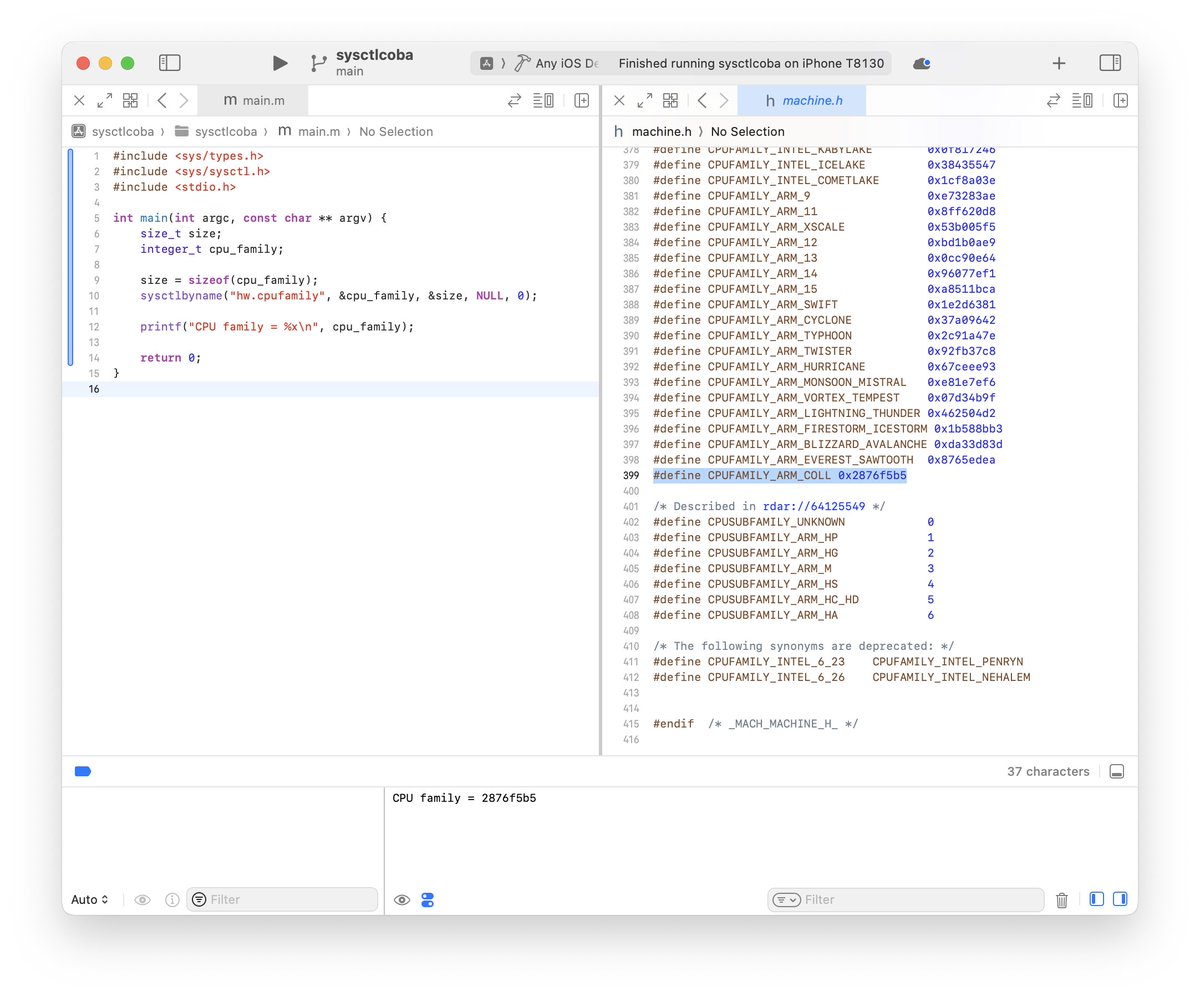Open editor options menu for main.m
The image size is (1200, 997).
click(x=543, y=100)
